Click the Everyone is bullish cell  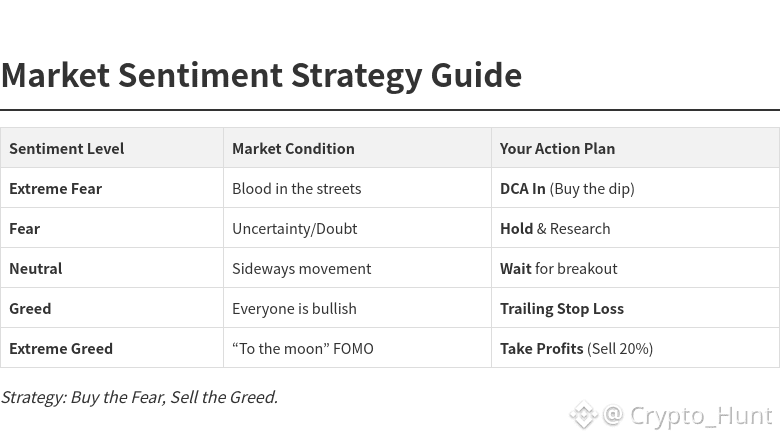click(294, 308)
